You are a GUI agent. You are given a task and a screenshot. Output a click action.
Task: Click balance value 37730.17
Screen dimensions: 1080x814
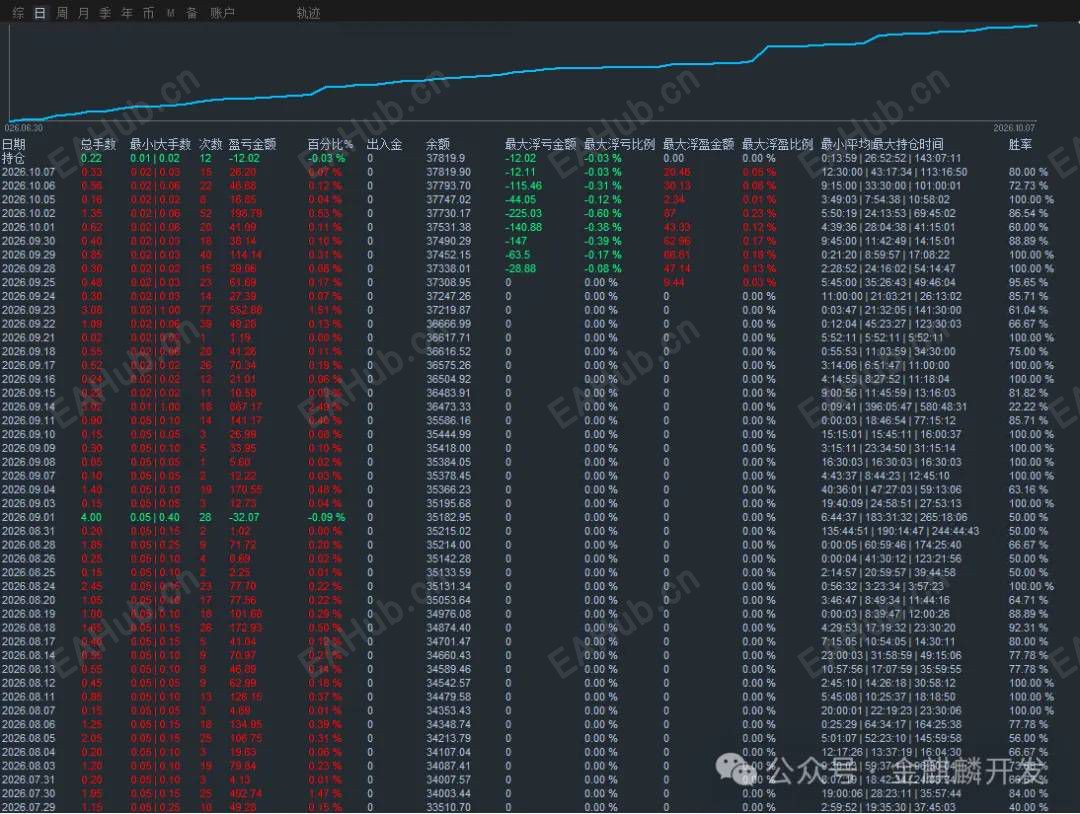click(448, 213)
